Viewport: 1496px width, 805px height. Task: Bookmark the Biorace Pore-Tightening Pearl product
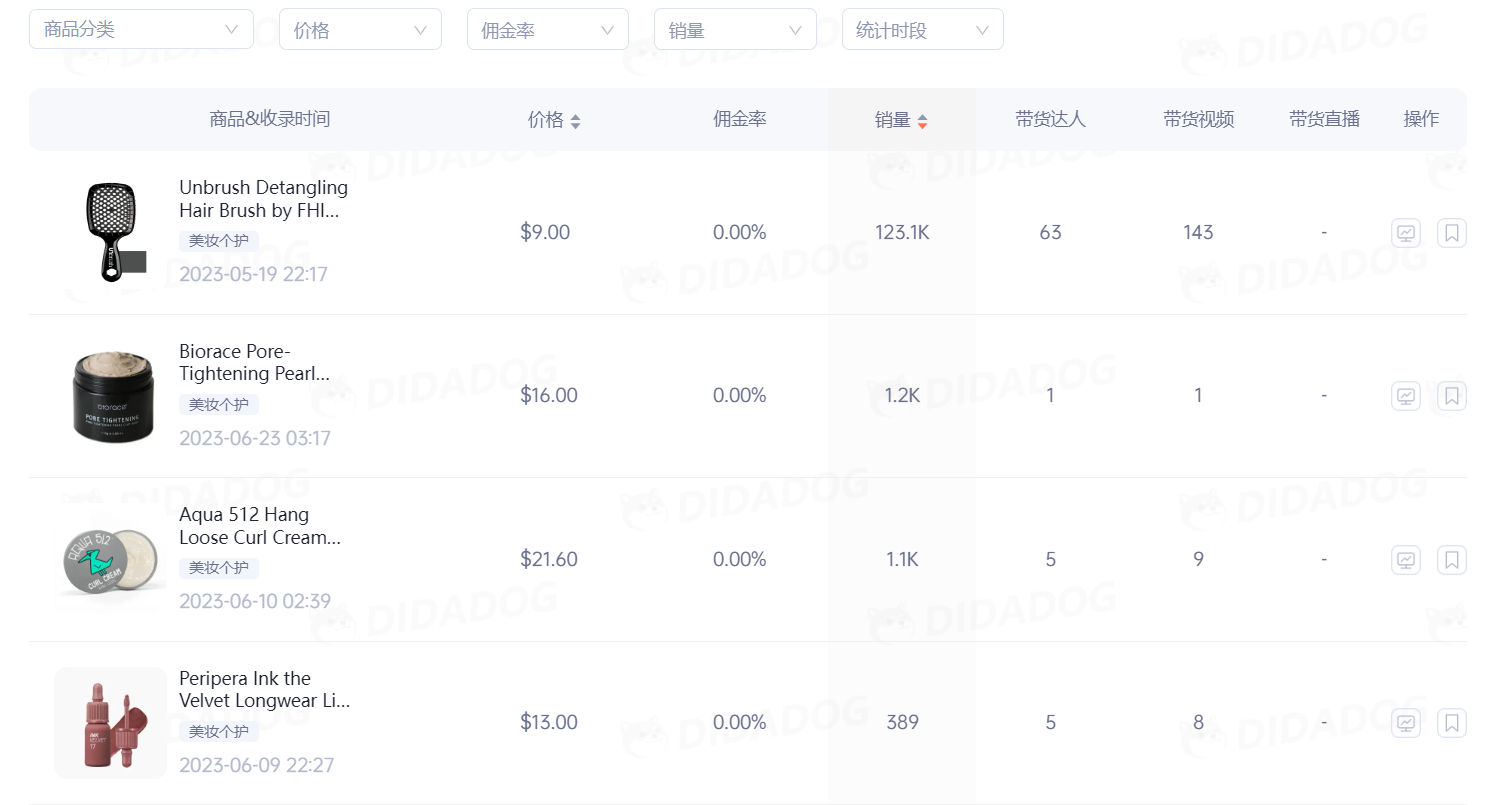1452,396
